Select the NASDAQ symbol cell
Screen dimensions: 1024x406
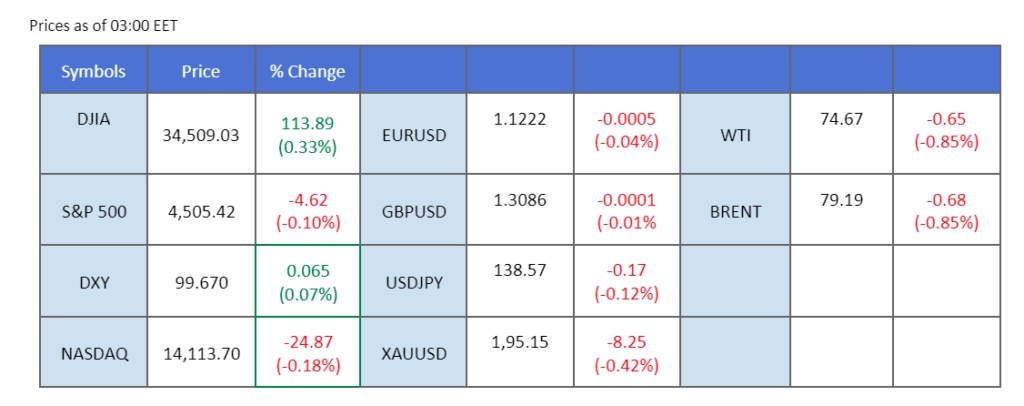(x=93, y=353)
